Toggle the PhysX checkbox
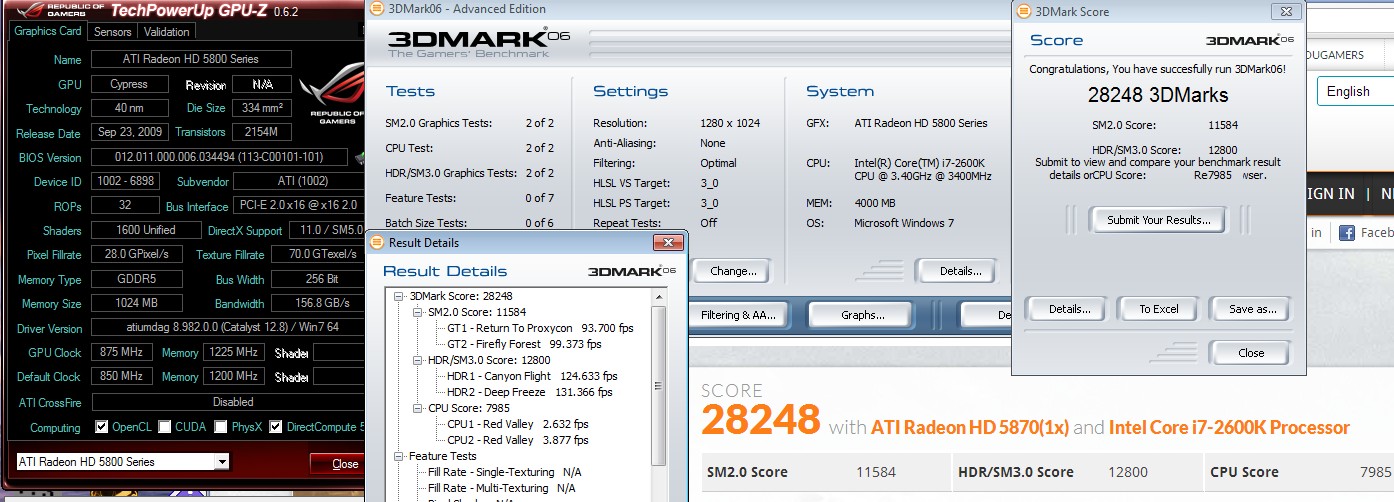1394x502 pixels. tap(221, 427)
